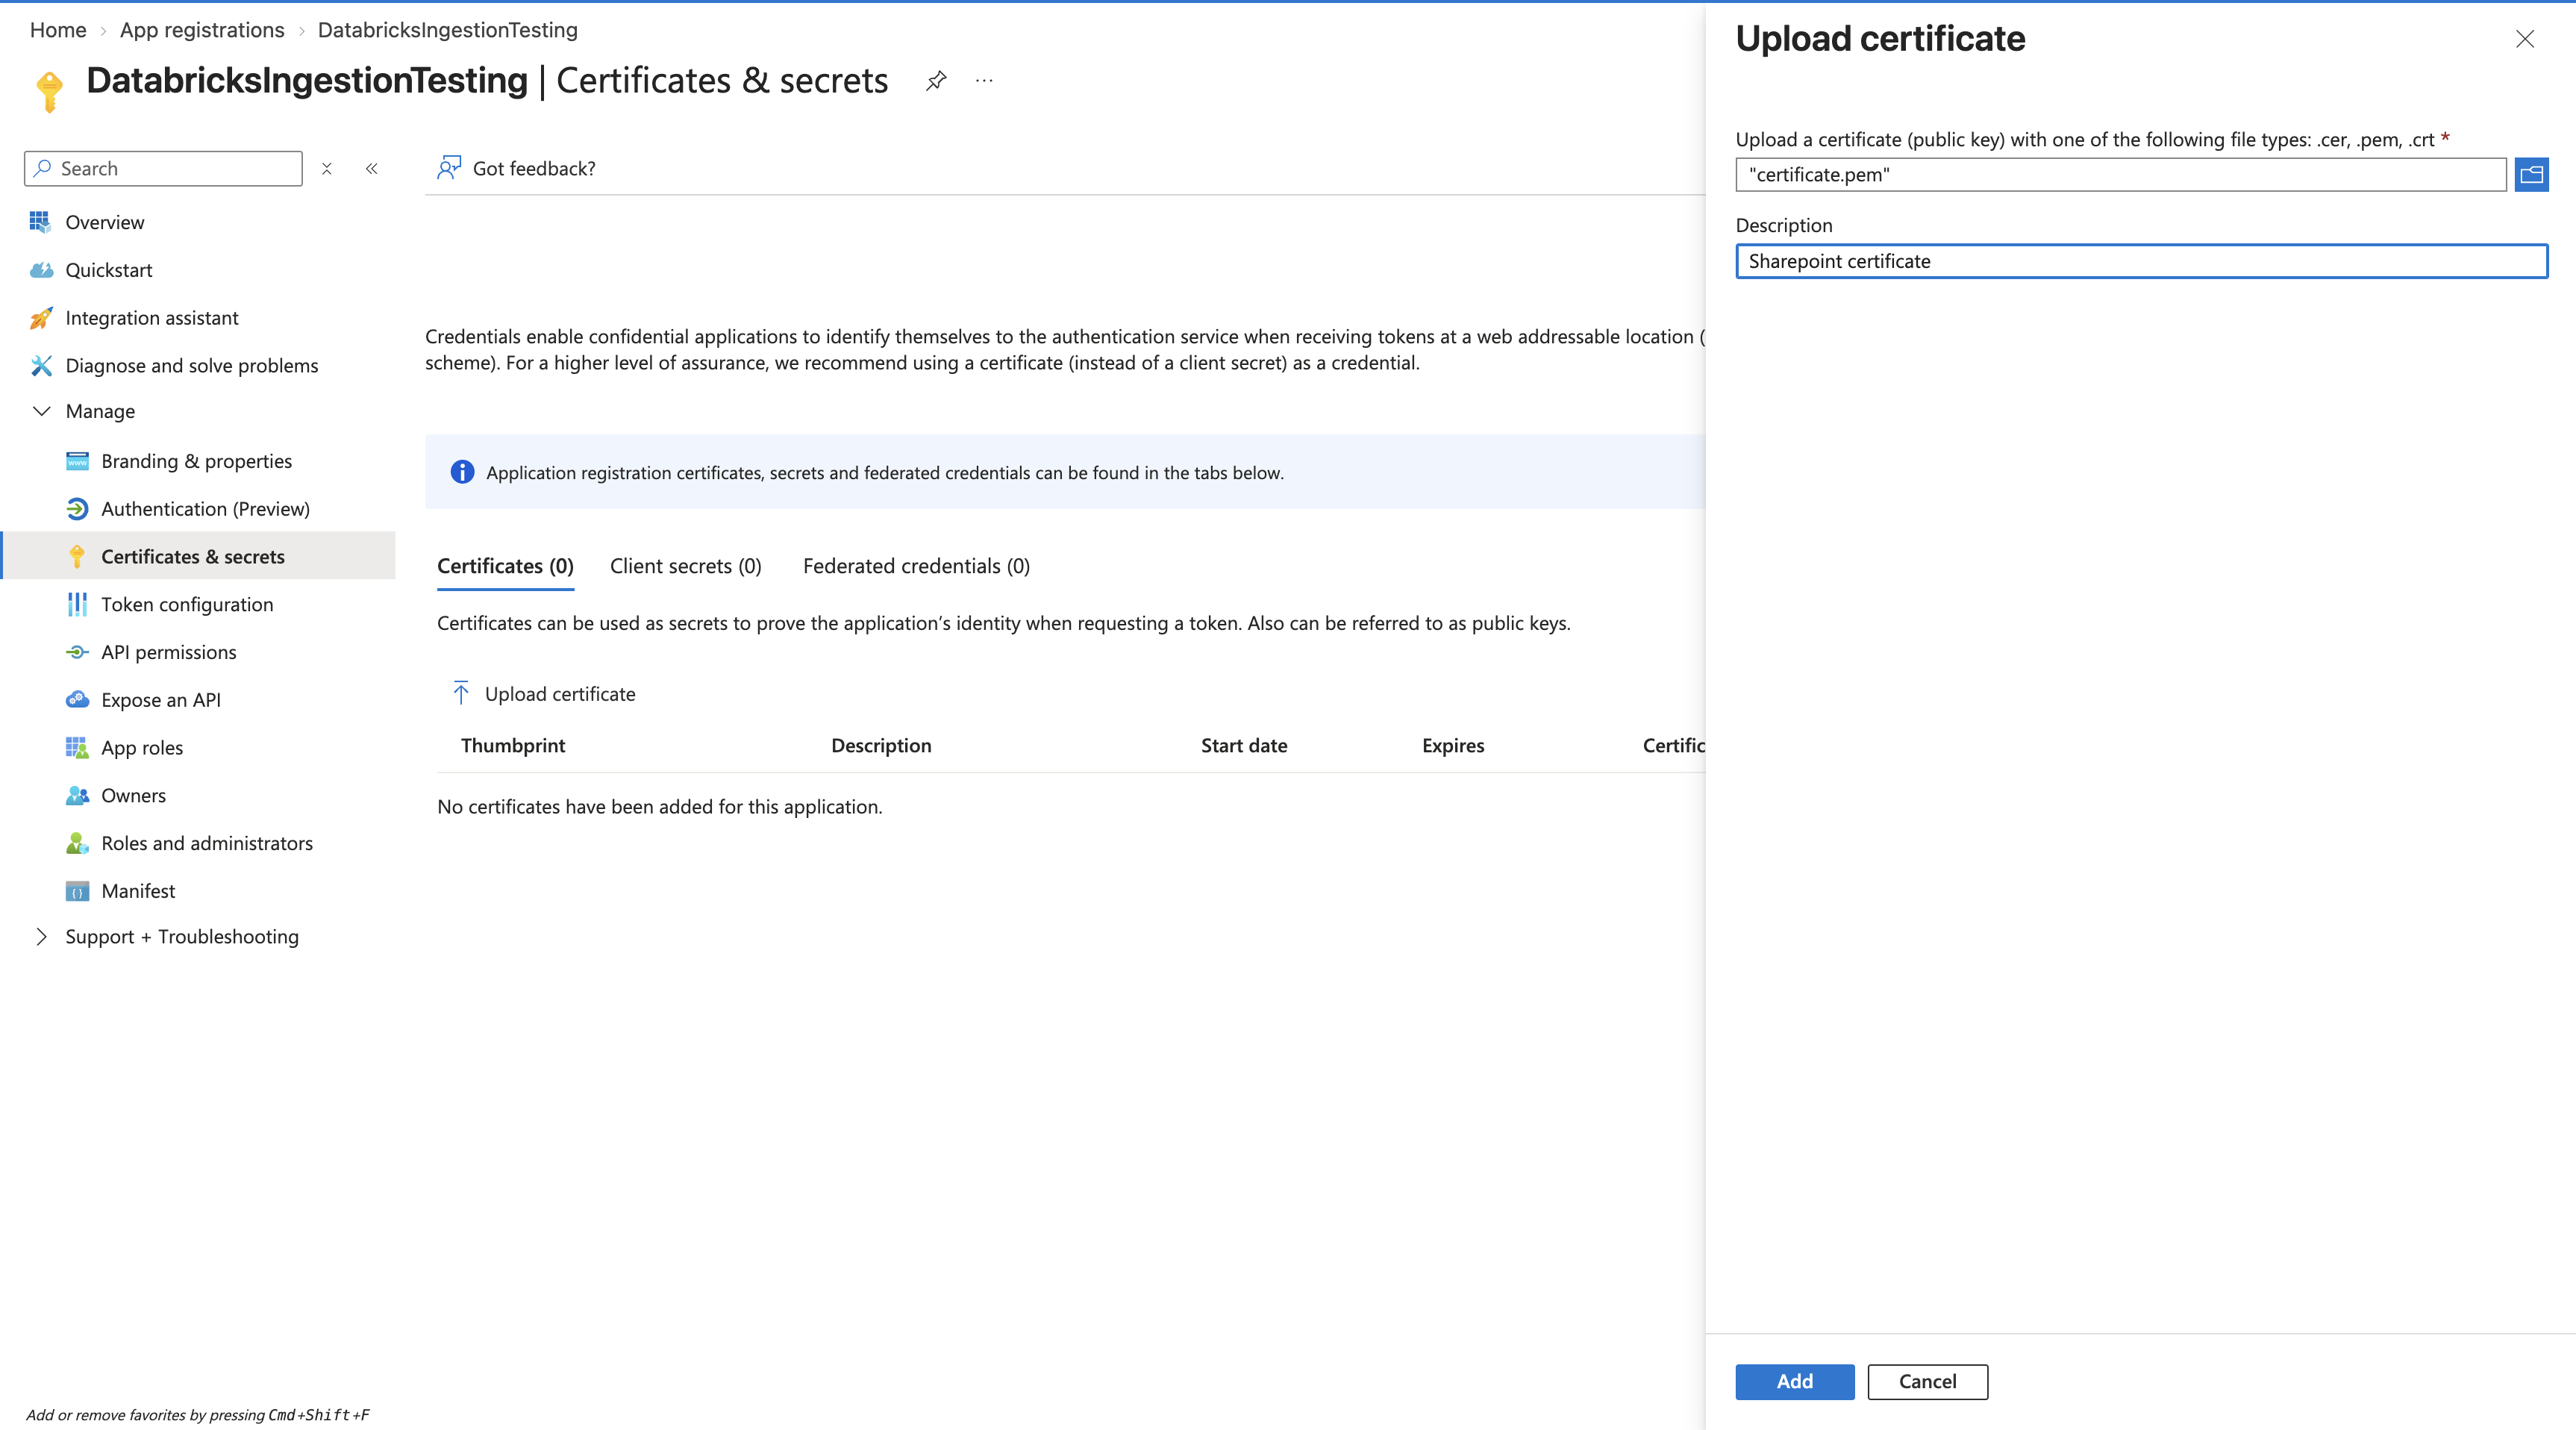The height and width of the screenshot is (1430, 2576).
Task: Click the Thumbprint column header
Action: coord(513,746)
